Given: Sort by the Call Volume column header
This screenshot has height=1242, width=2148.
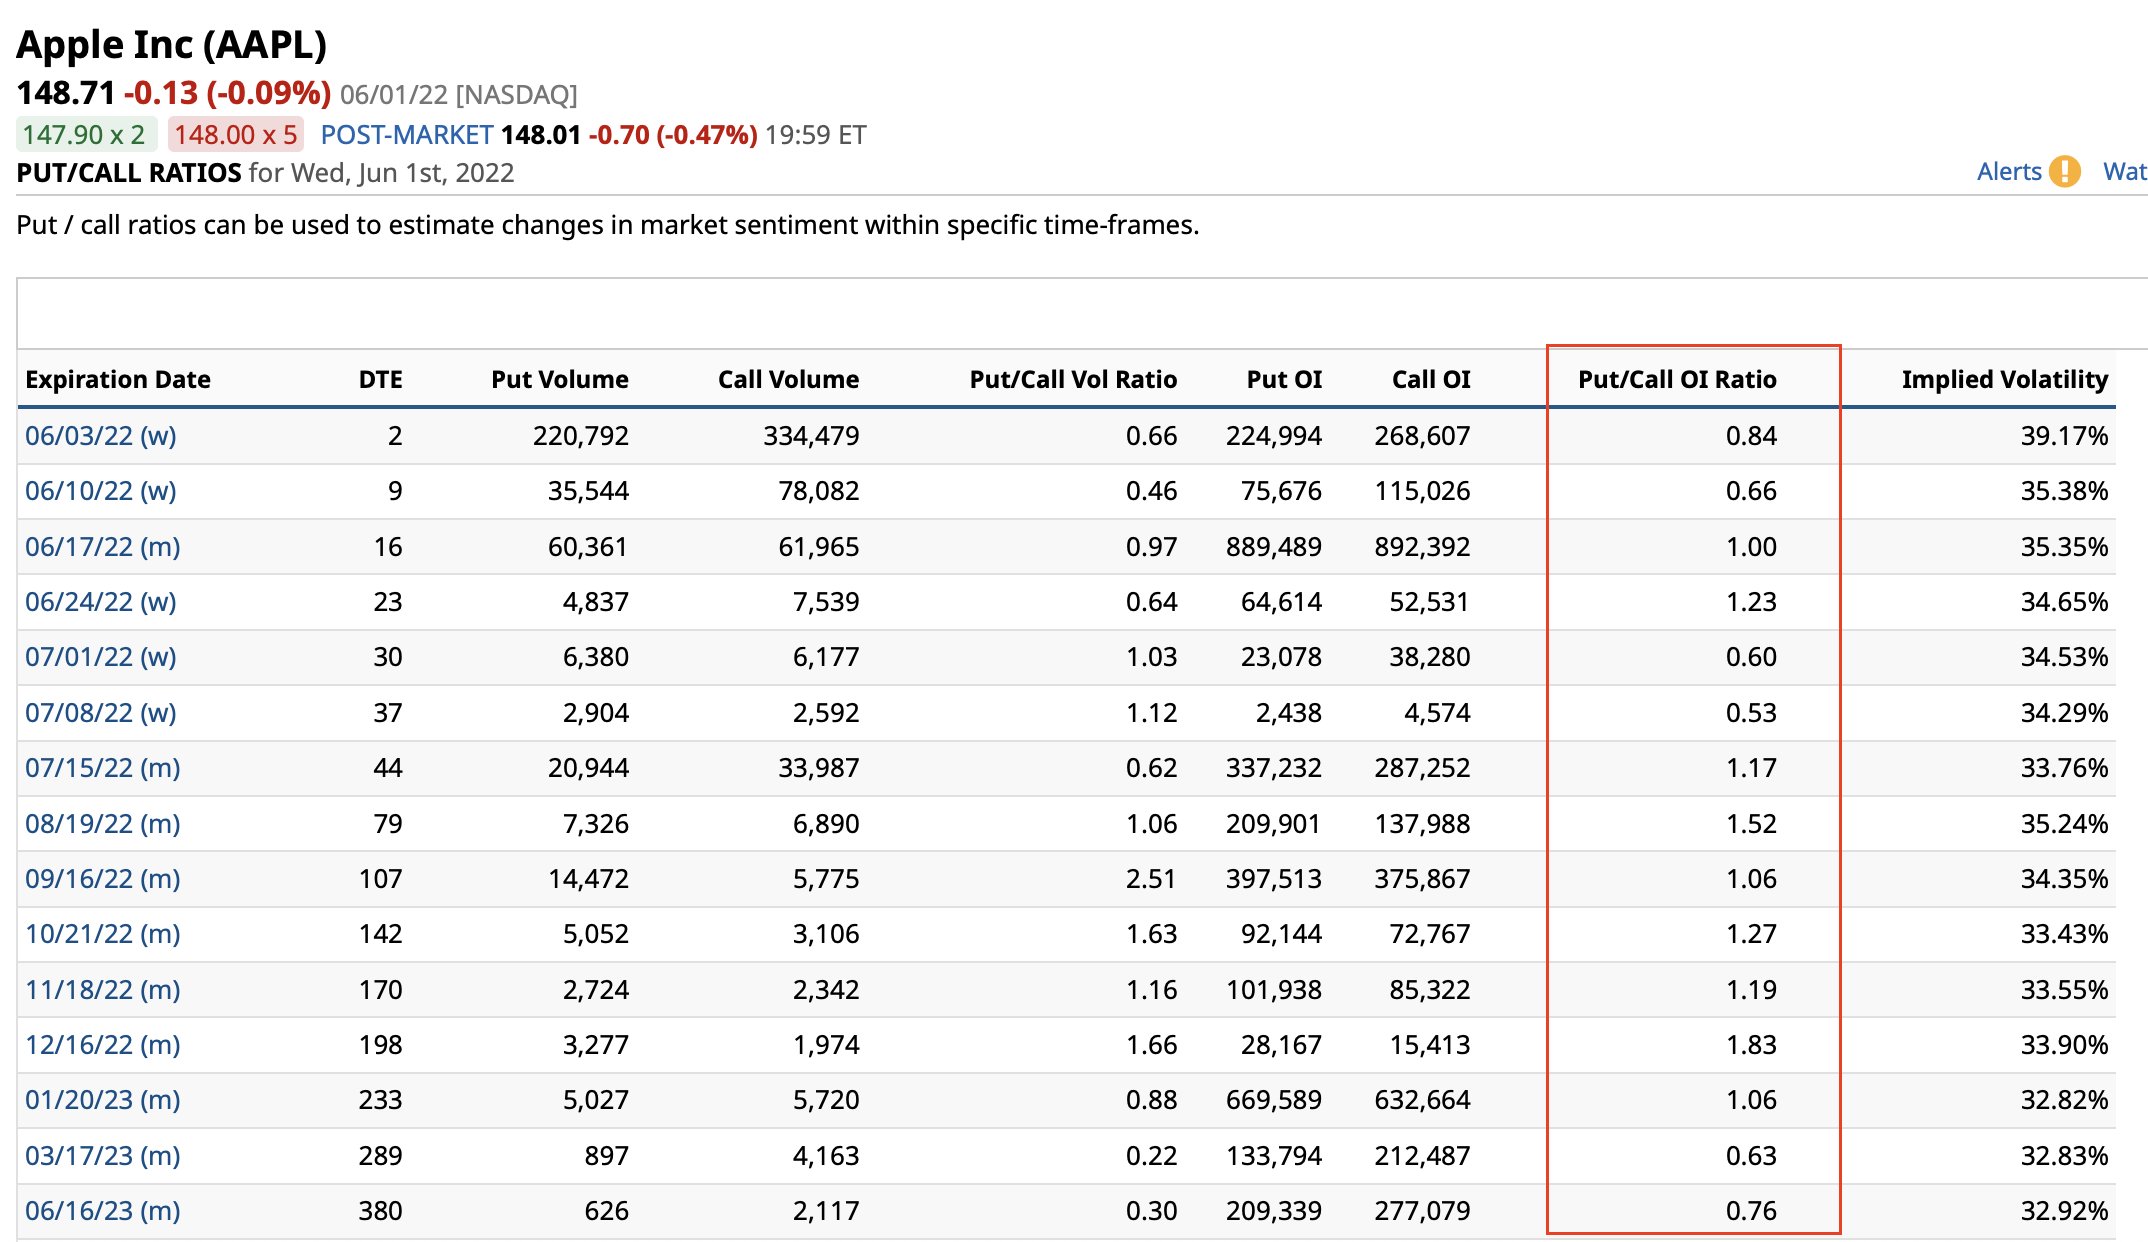Looking at the screenshot, I should 788,380.
